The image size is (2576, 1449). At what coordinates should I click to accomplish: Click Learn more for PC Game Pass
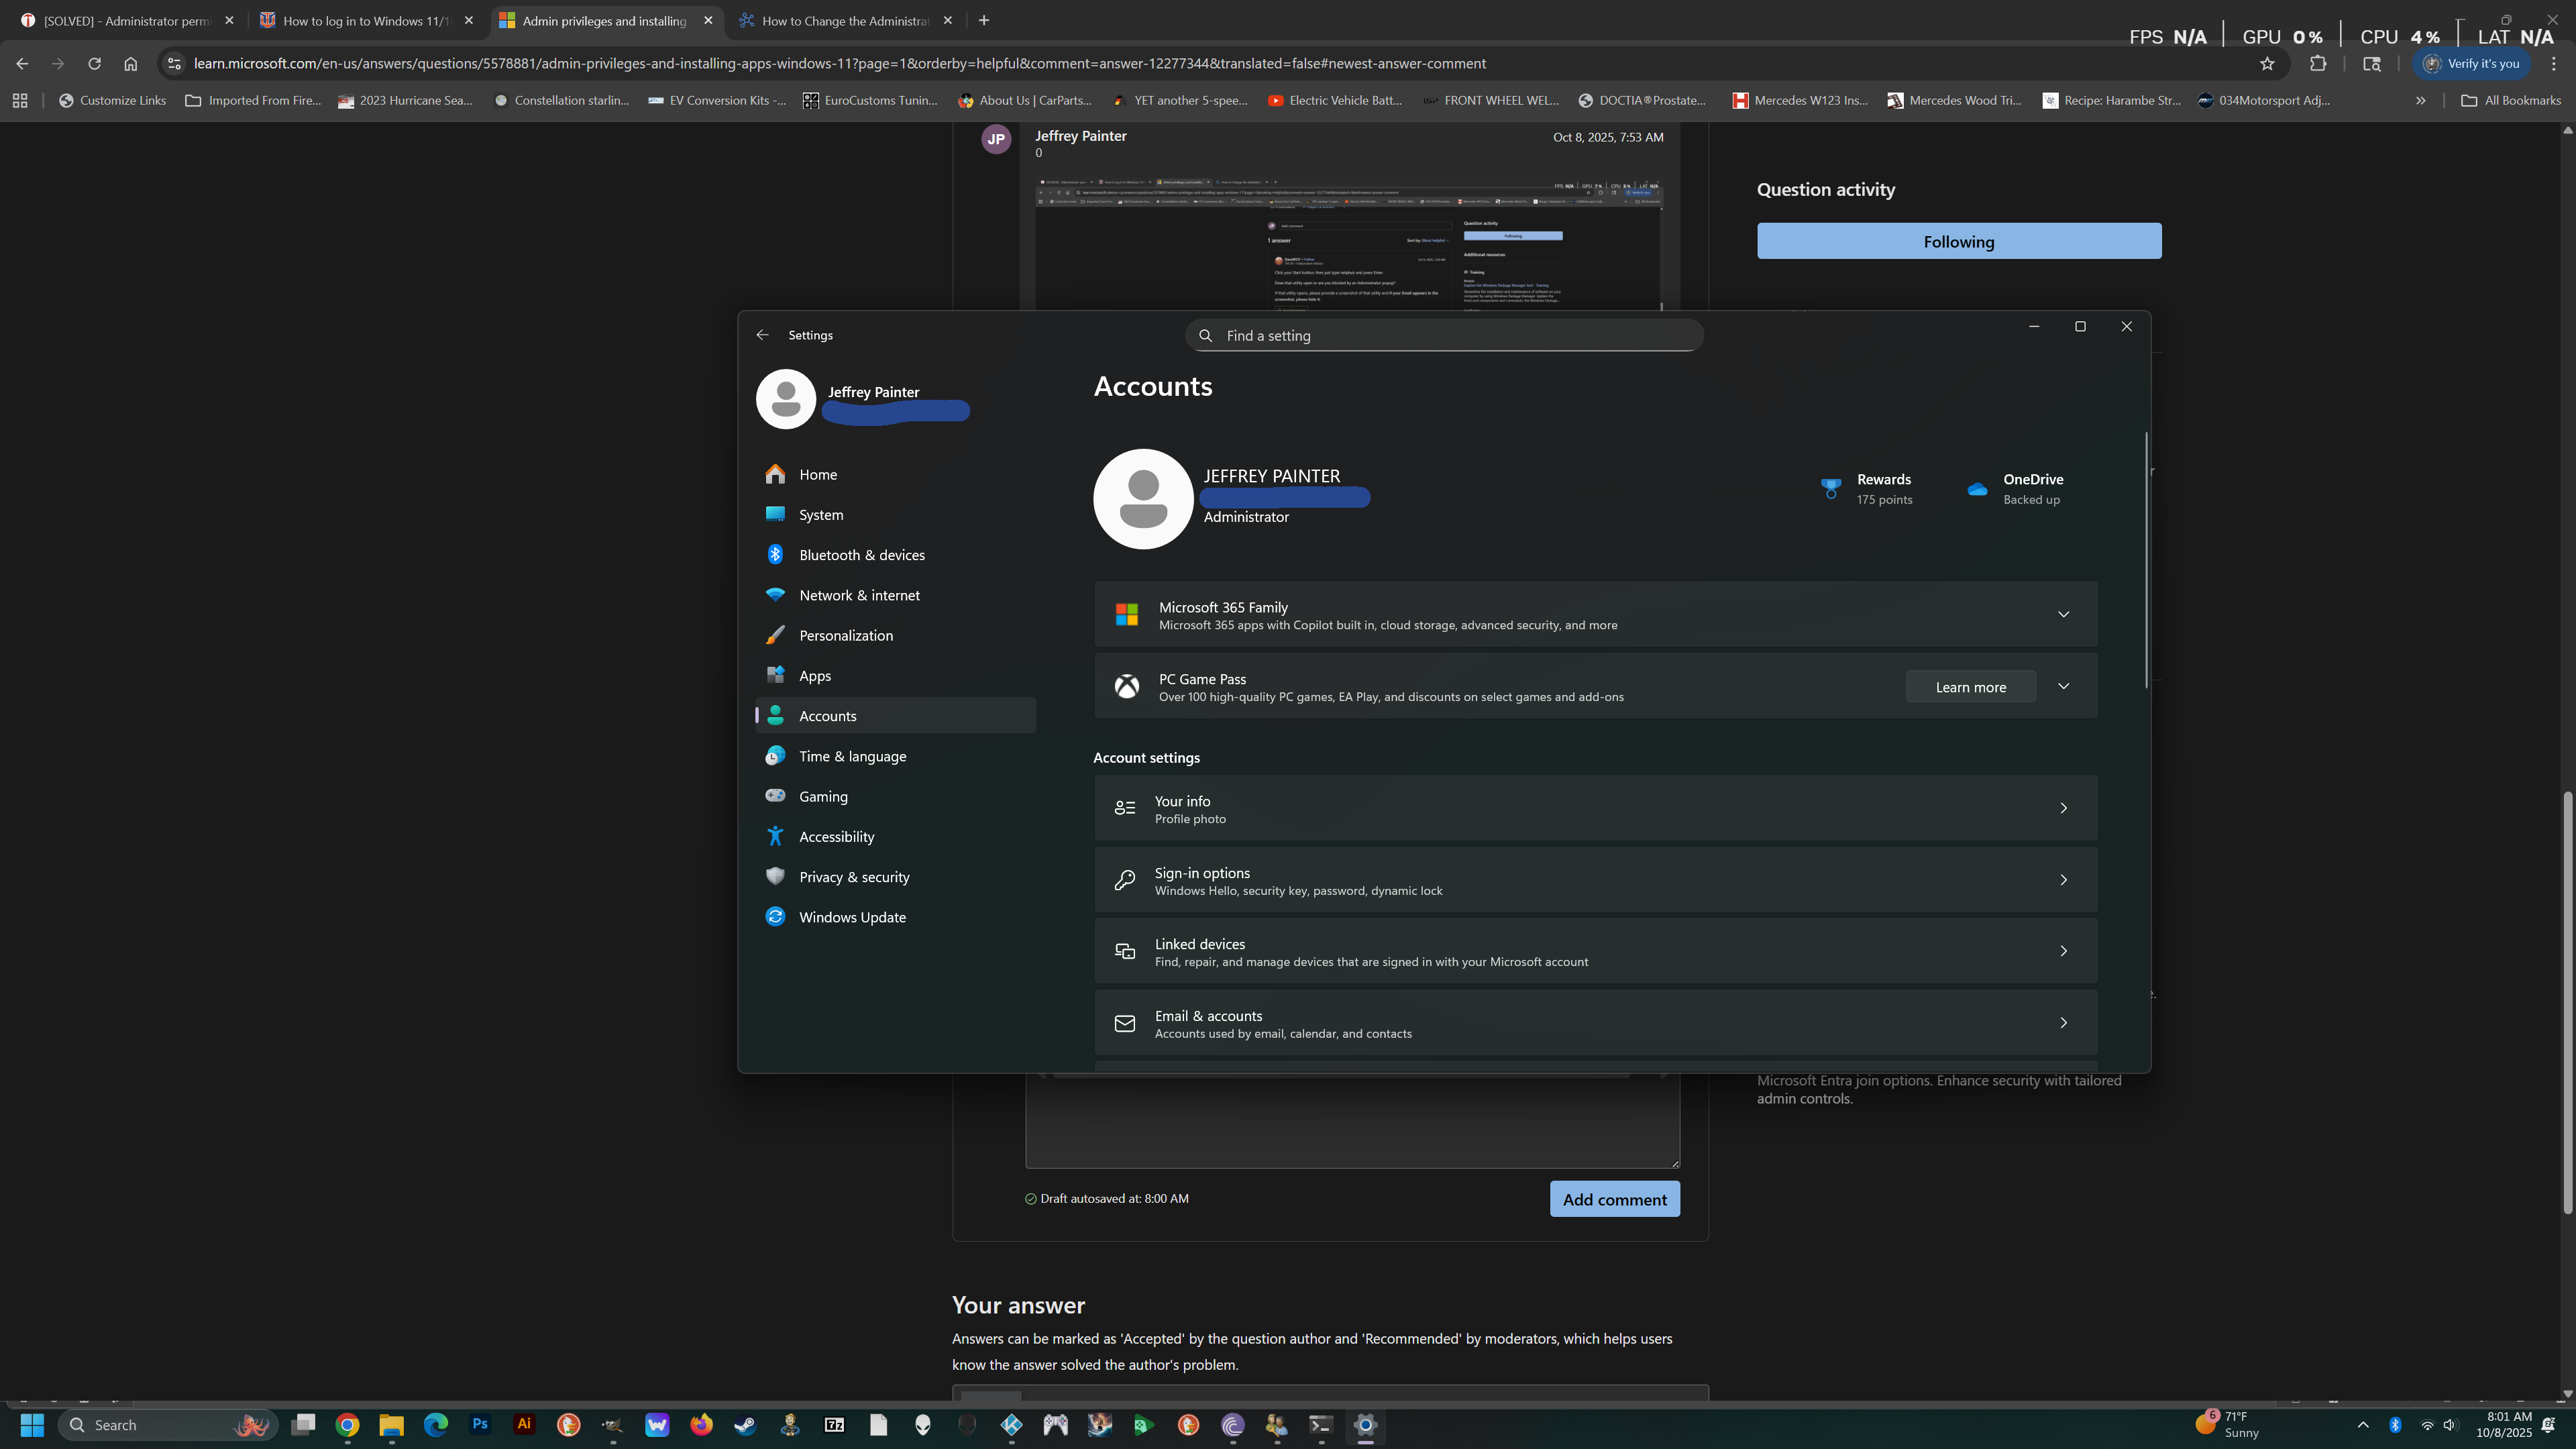click(1970, 687)
